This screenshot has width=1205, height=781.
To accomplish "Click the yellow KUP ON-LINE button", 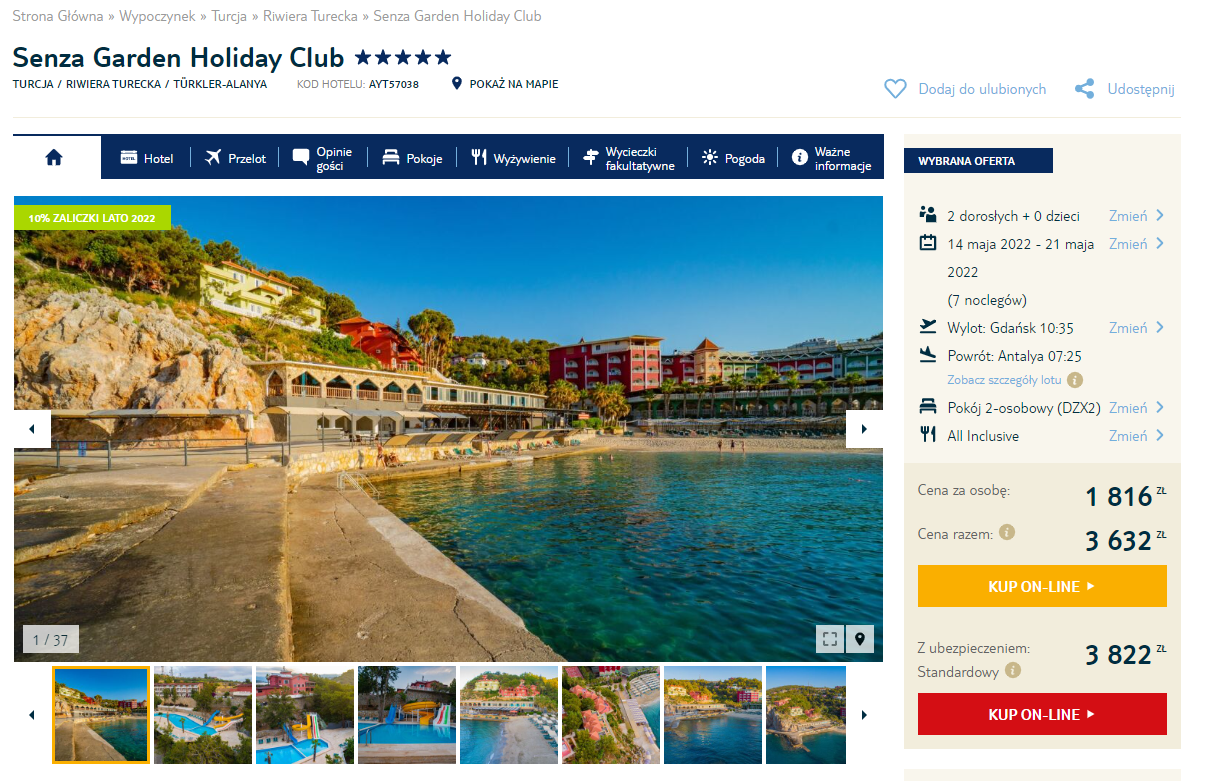I will [1042, 586].
